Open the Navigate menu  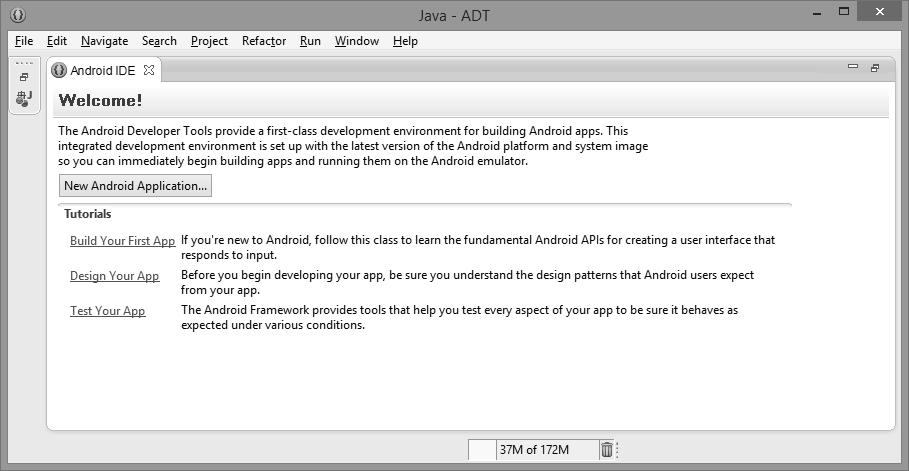(104, 41)
